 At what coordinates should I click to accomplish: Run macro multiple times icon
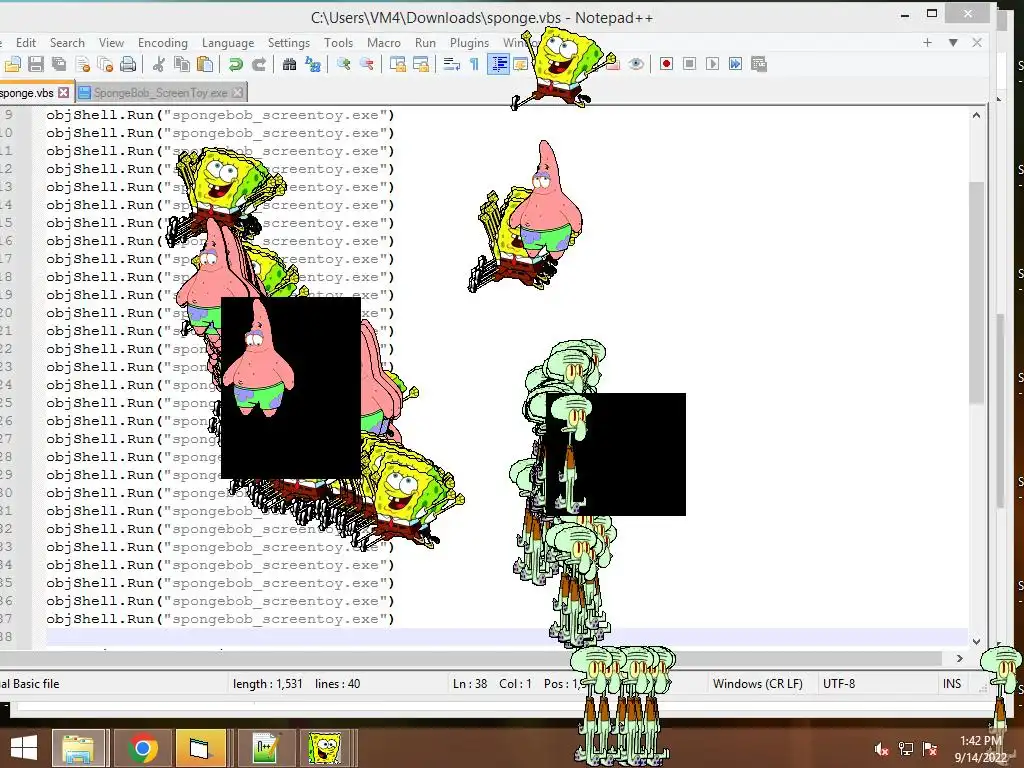[735, 64]
